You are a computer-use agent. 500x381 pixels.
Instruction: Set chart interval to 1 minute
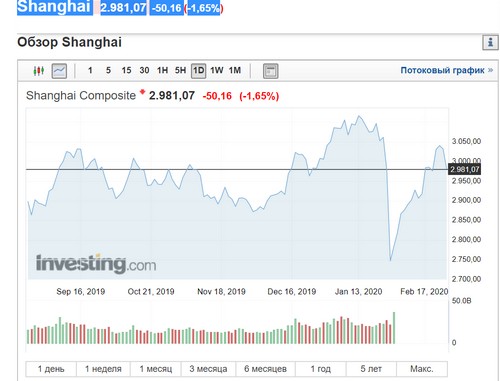click(90, 70)
